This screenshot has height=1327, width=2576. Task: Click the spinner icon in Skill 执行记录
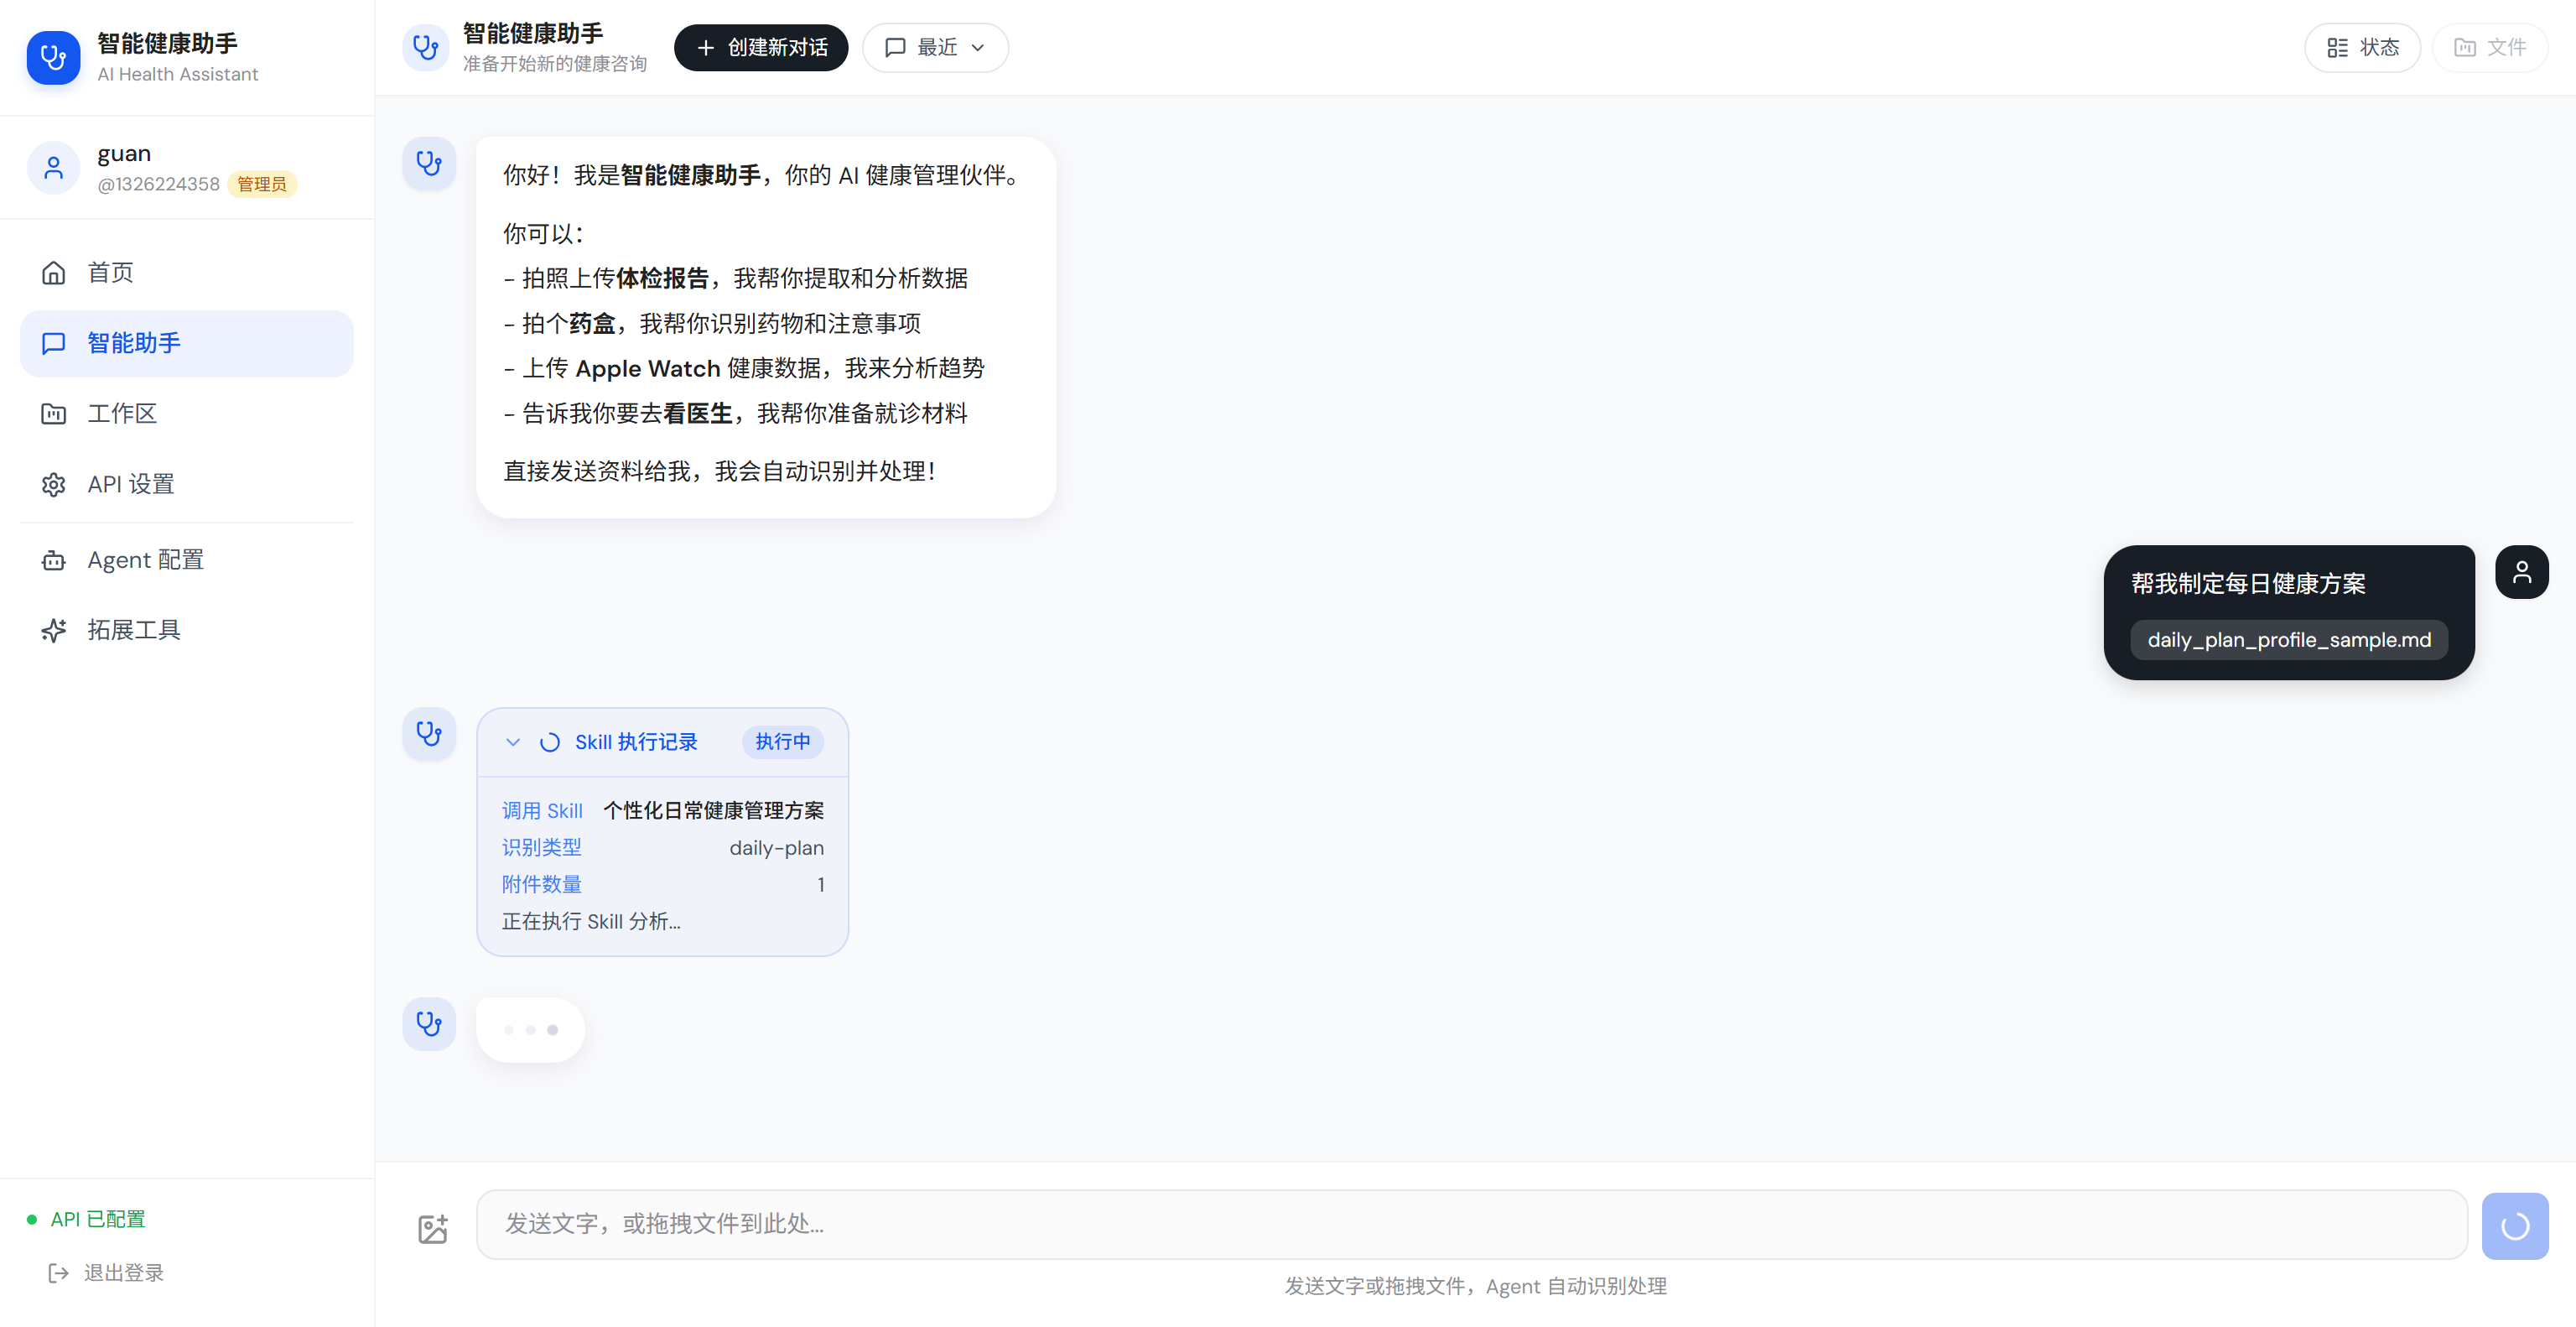point(549,742)
